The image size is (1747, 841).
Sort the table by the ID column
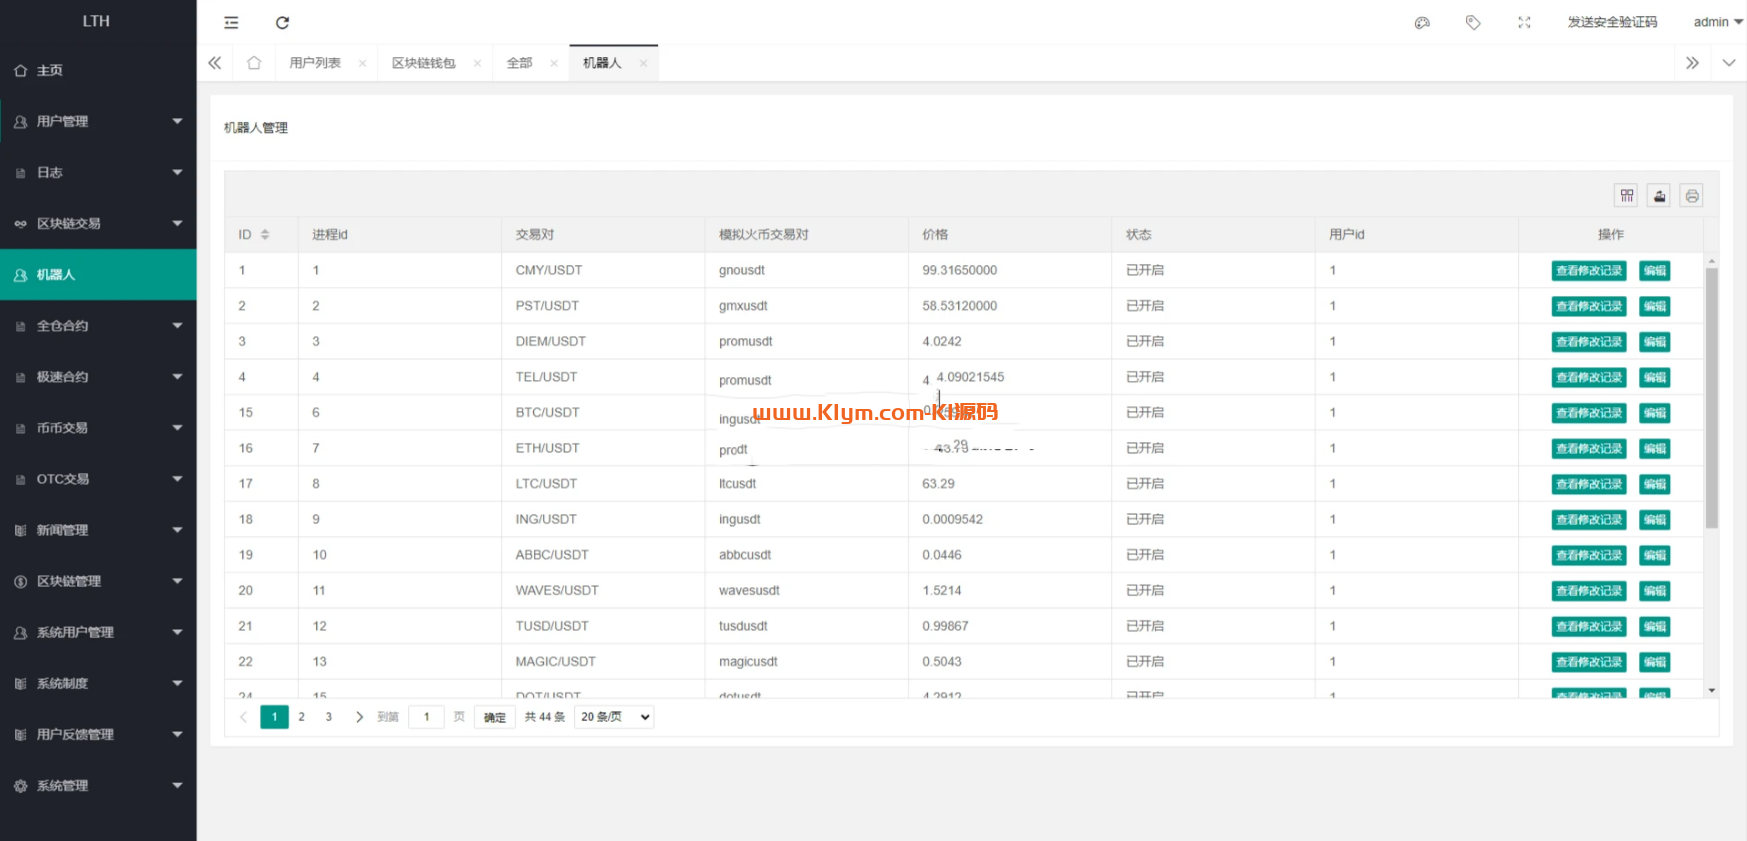tap(265, 235)
